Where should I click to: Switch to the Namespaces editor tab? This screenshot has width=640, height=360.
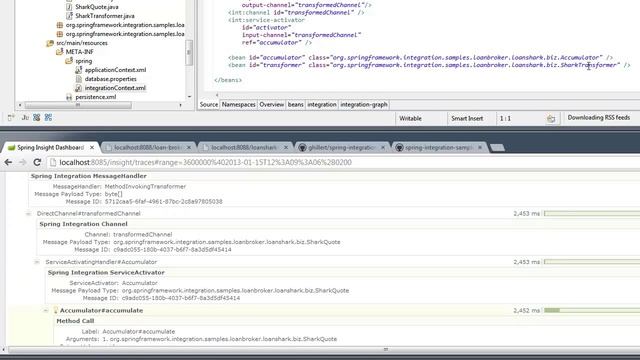[x=238, y=104]
